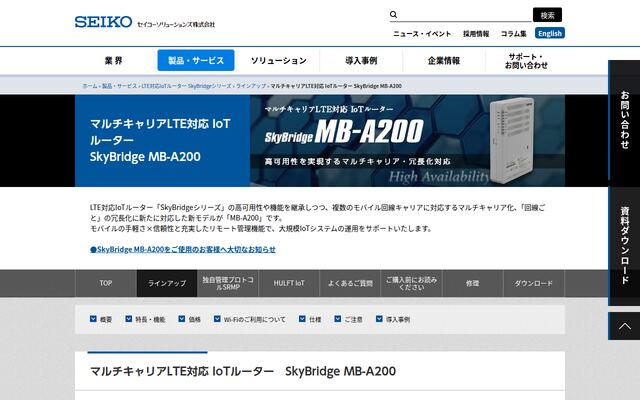Select the よくあるご質問 FAQ tab
640x400 pixels.
pyautogui.click(x=350, y=283)
